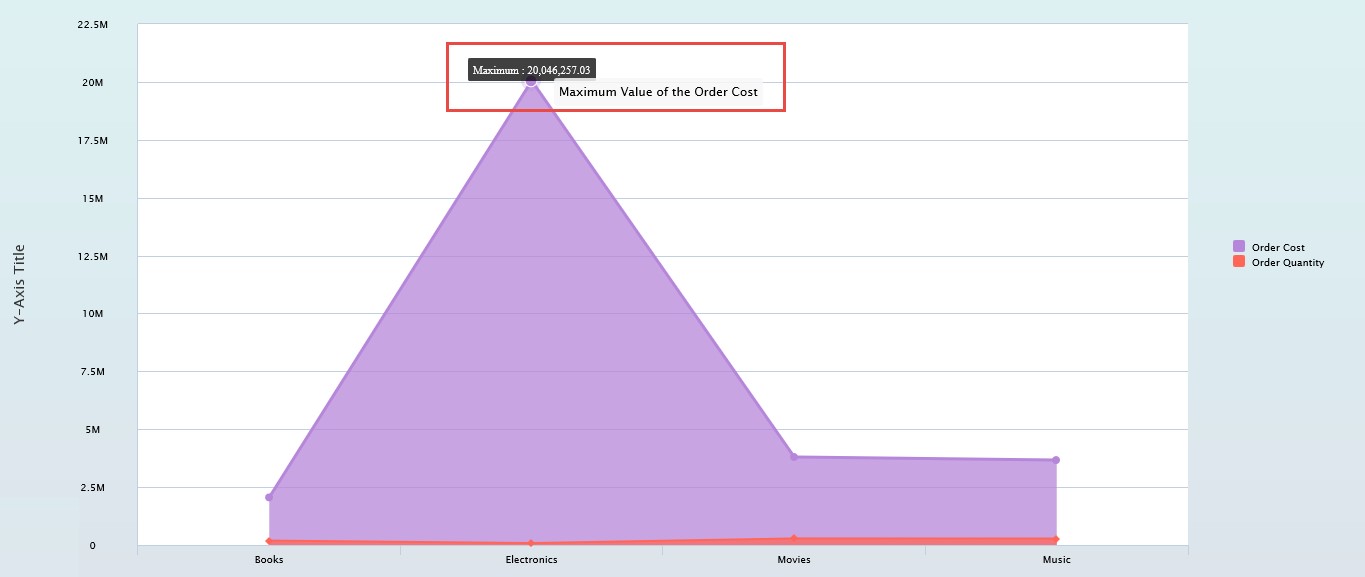Click the dark Maximum value tooltip
1365x577 pixels.
pos(532,70)
